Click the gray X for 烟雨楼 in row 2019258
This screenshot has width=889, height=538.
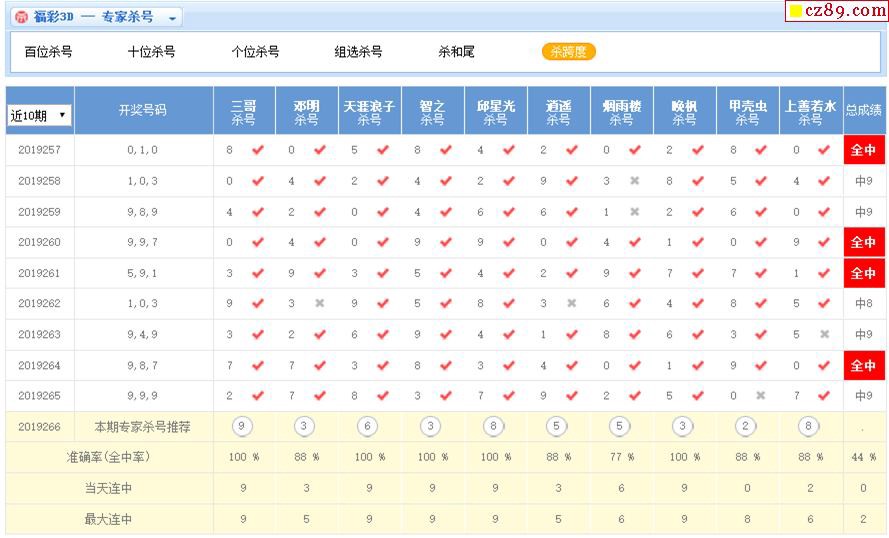pyautogui.click(x=634, y=181)
